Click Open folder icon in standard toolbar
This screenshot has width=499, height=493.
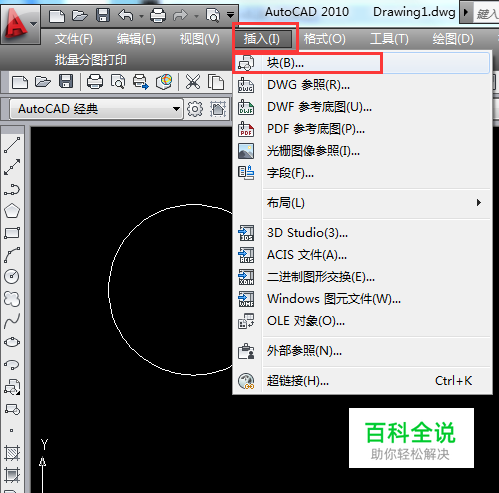[43, 82]
